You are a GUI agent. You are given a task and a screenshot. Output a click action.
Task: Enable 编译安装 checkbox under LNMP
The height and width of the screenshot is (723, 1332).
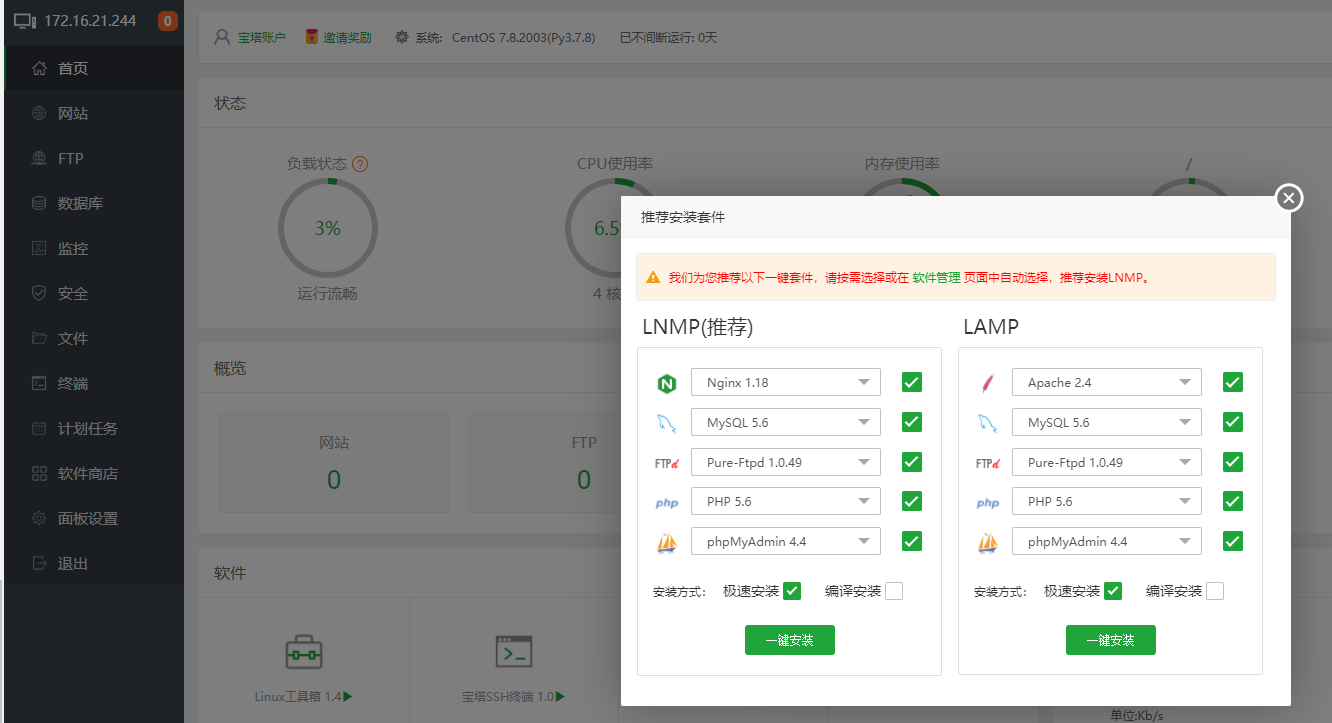[894, 591]
